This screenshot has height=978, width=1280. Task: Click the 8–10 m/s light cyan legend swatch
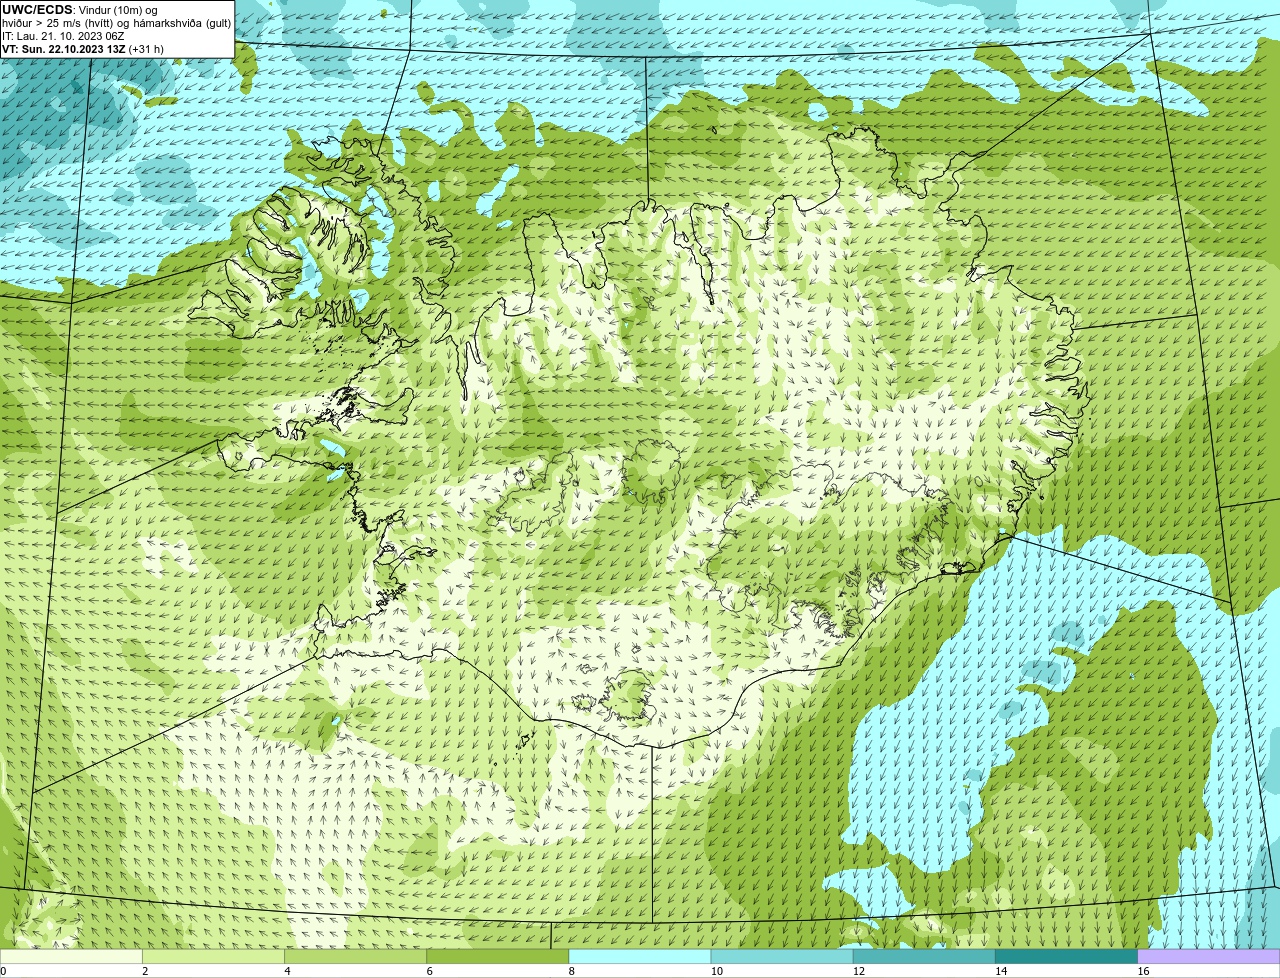point(640,956)
